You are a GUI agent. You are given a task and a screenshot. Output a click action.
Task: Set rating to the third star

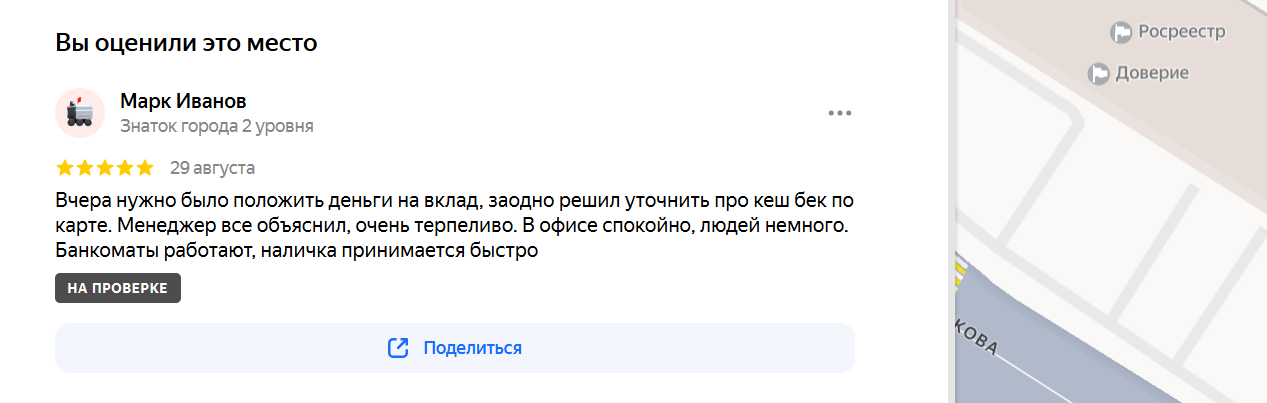105,167
